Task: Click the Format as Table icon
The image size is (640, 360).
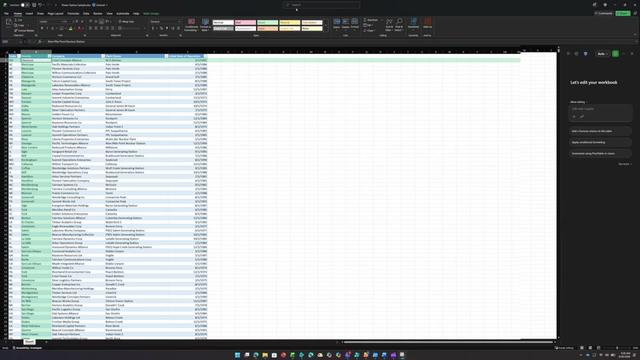Action: point(205,24)
